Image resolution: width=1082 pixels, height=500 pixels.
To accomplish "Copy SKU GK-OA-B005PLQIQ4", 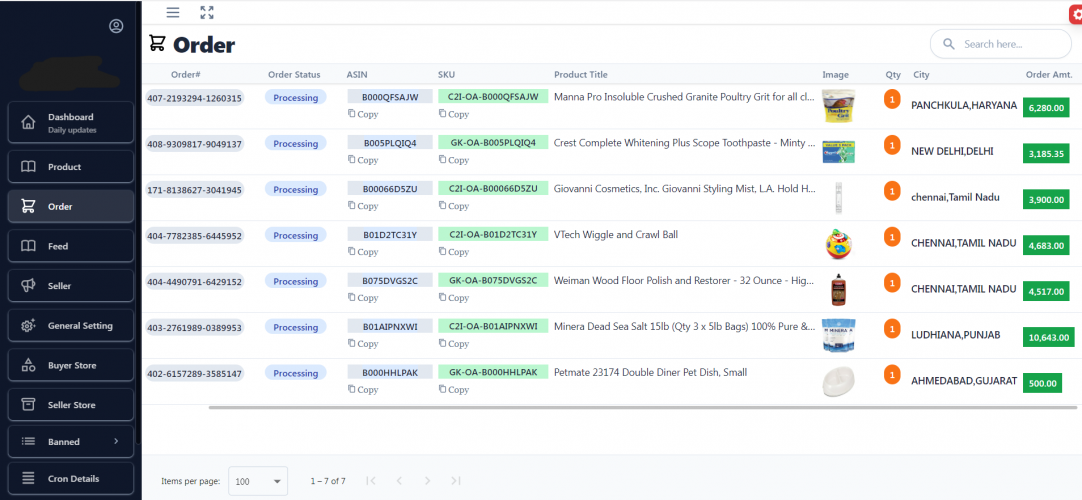I will [x=454, y=160].
